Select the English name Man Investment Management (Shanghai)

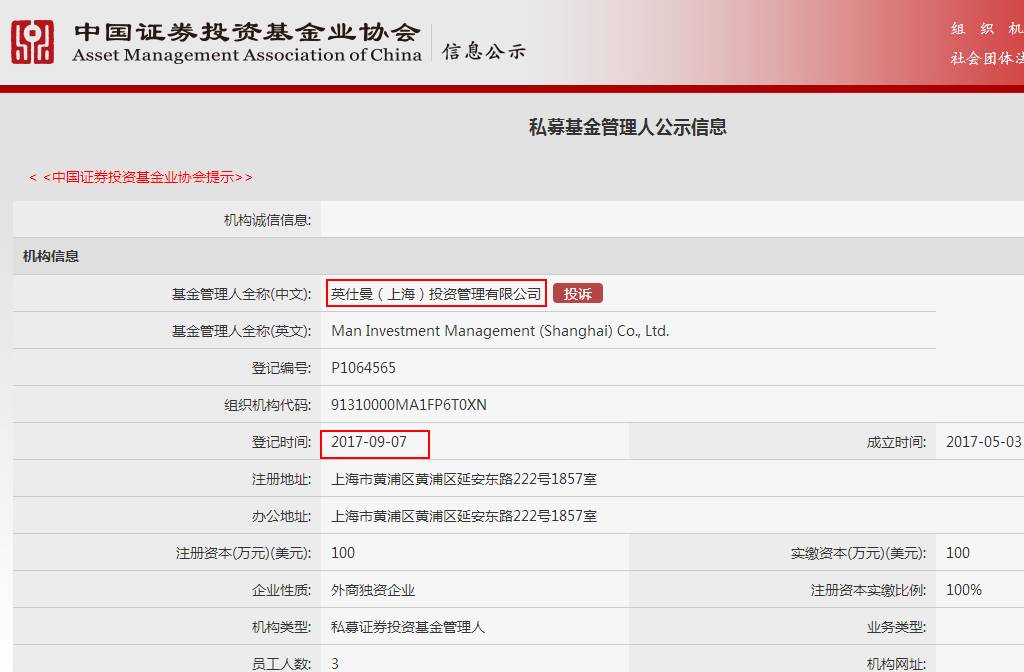pos(500,331)
